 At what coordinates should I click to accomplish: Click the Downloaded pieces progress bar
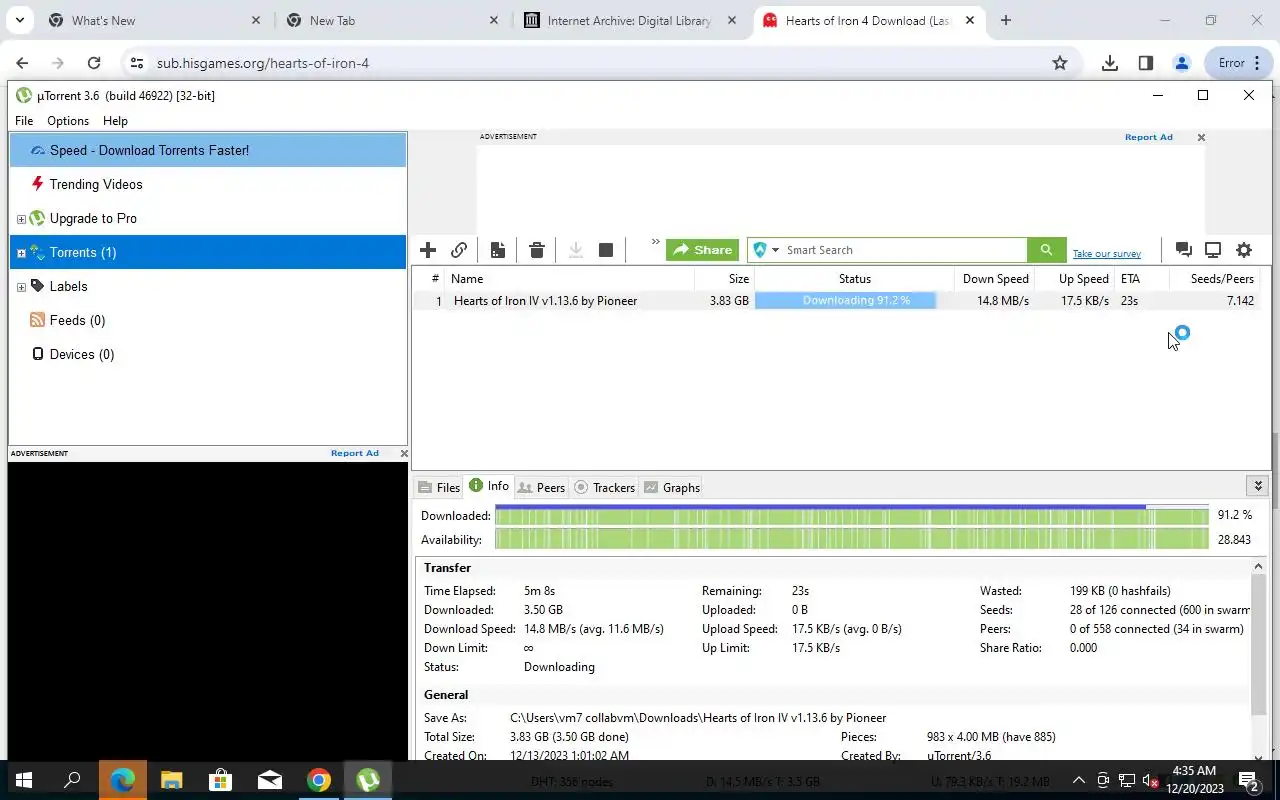pyautogui.click(x=852, y=516)
